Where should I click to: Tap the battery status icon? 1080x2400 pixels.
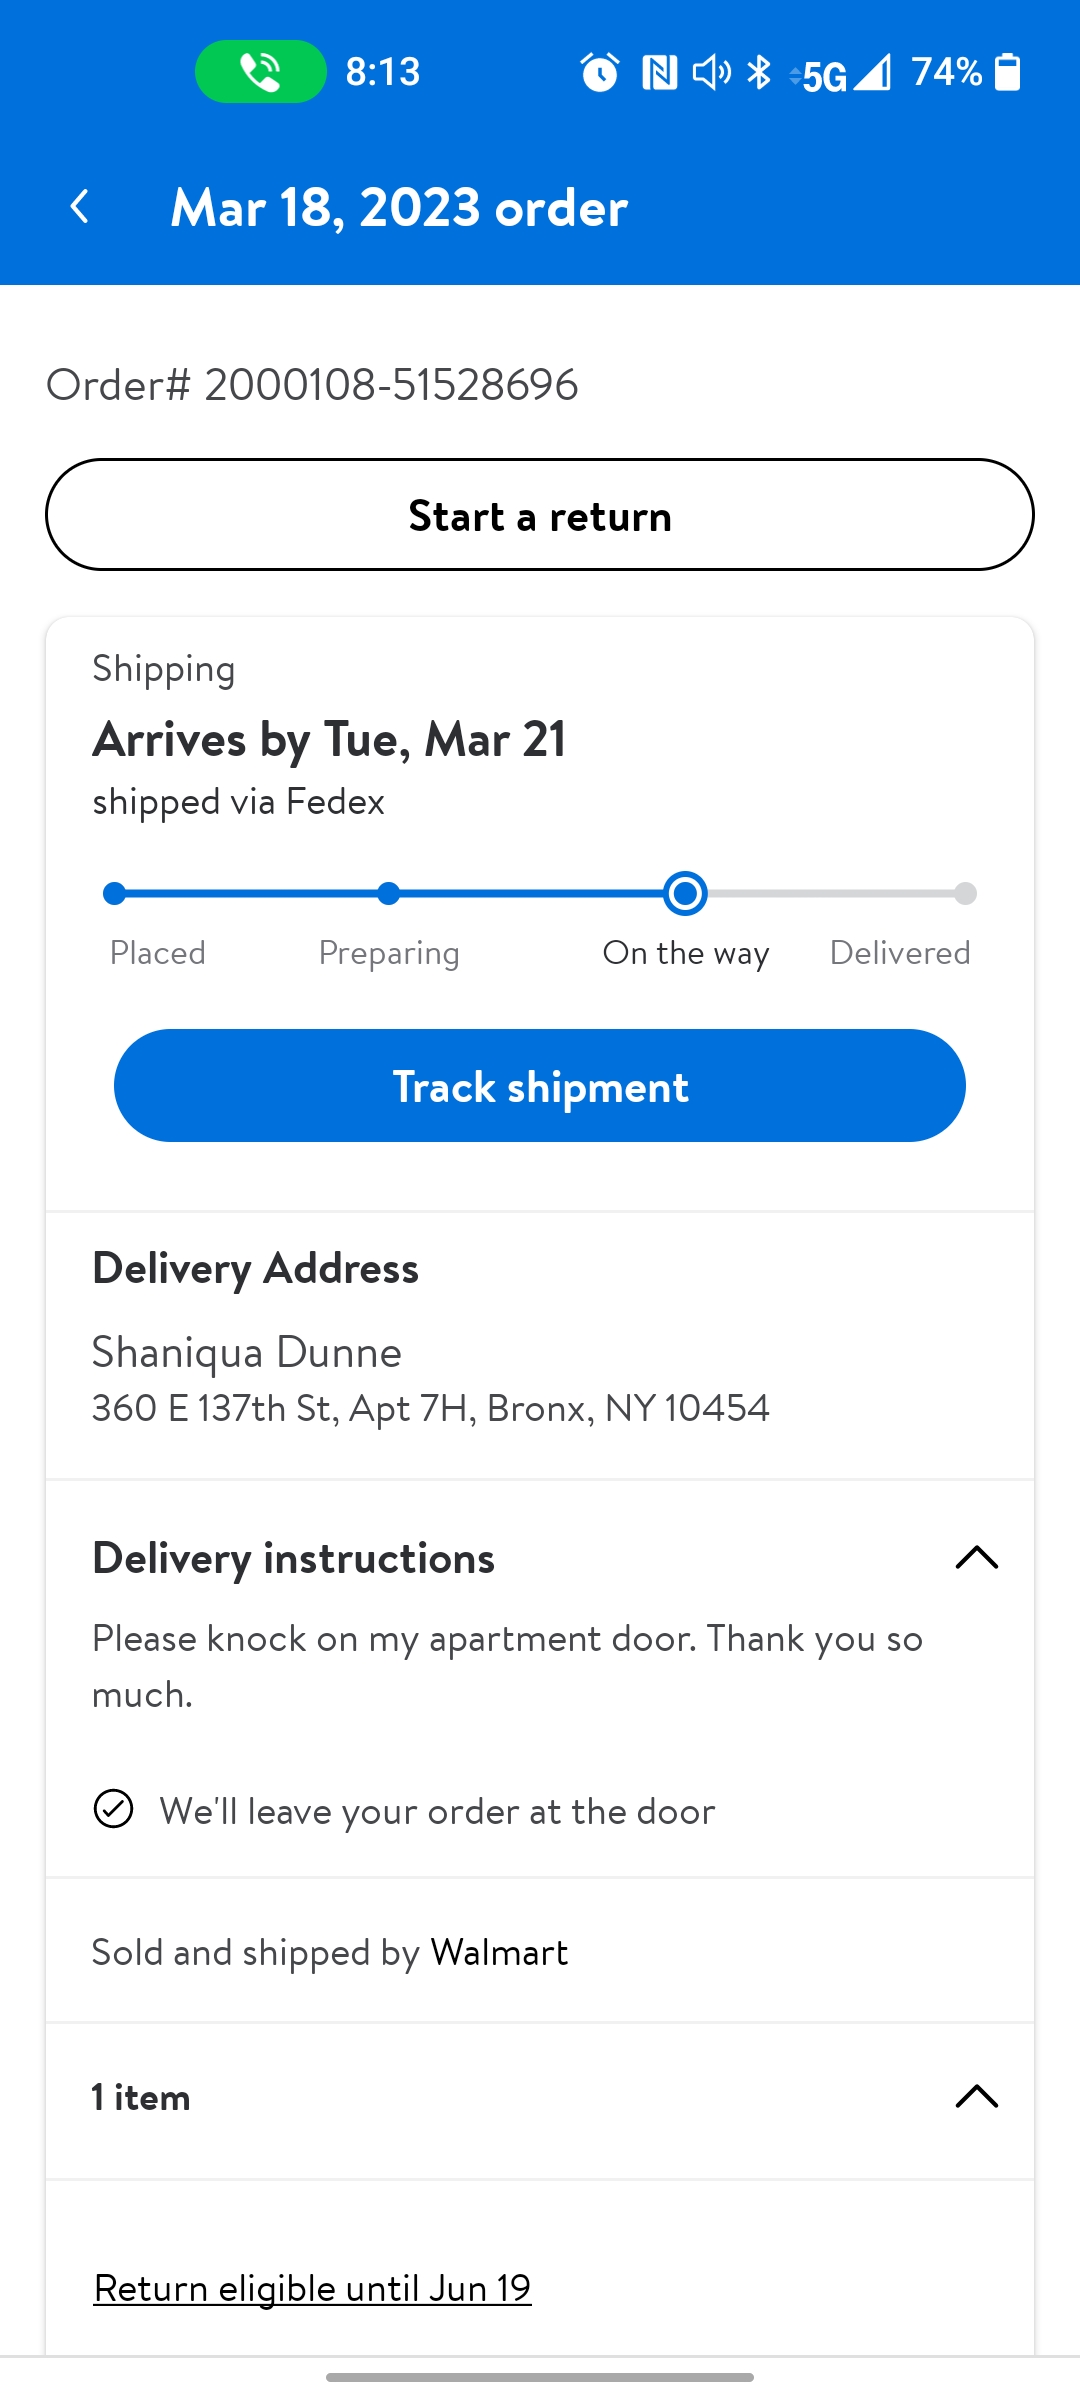(1008, 72)
